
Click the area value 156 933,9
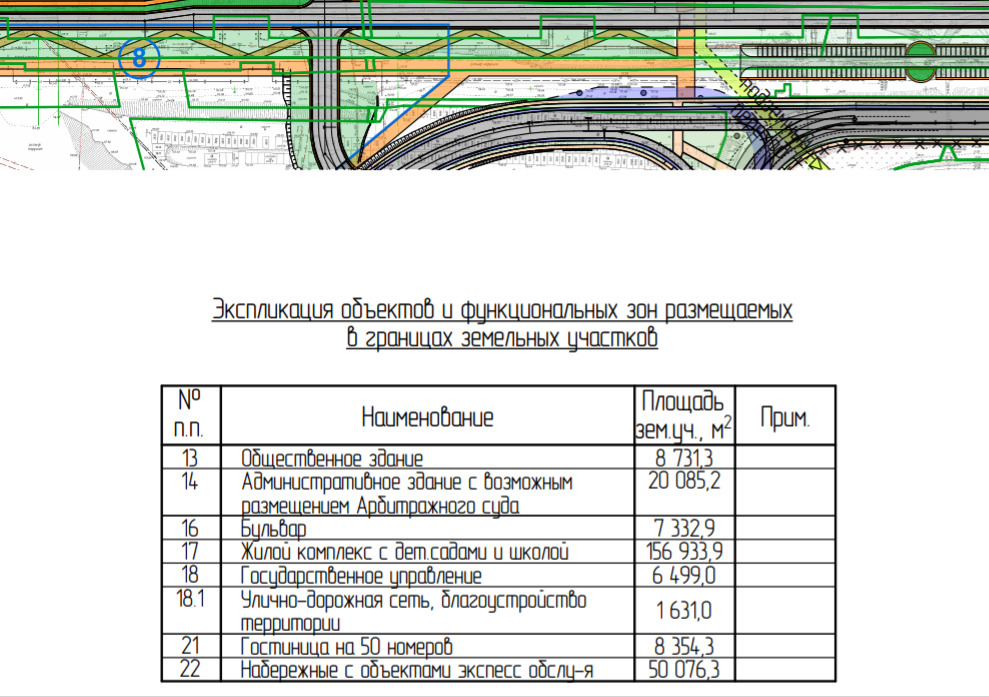(x=684, y=551)
